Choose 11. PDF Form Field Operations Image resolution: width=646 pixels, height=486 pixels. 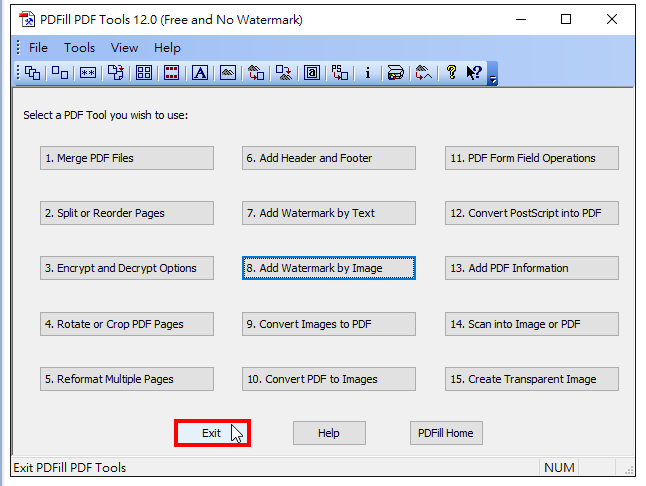532,158
